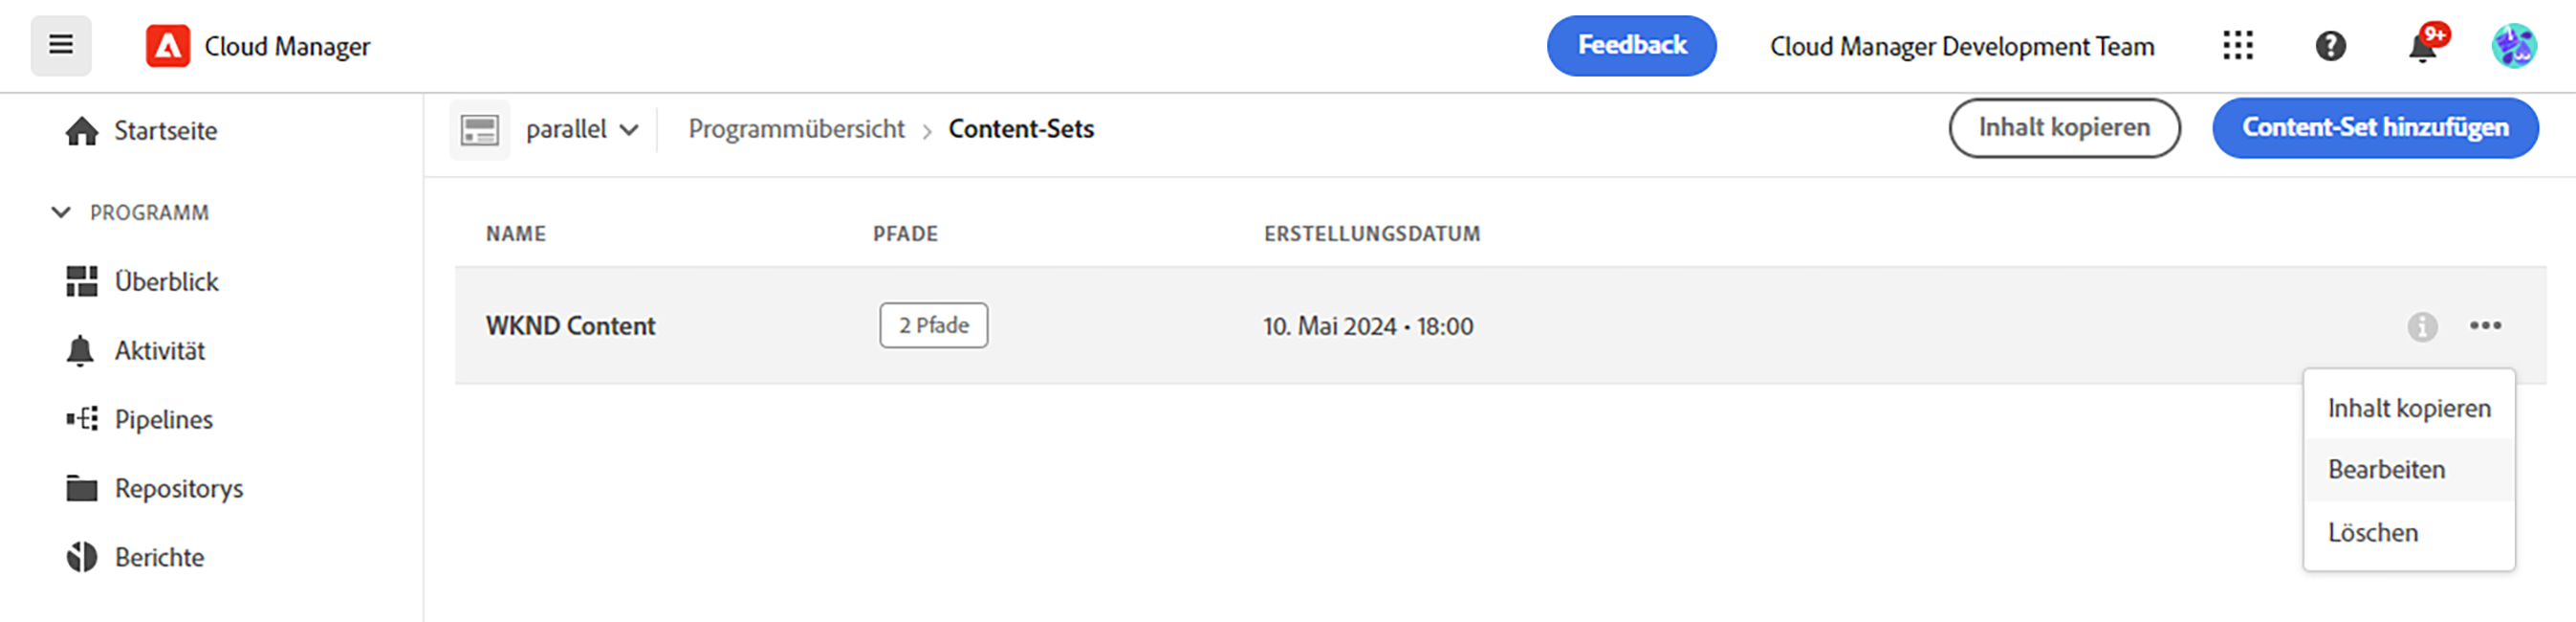Collapse the PROGRAMM sidebar section
The image size is (2576, 622).
pos(61,212)
